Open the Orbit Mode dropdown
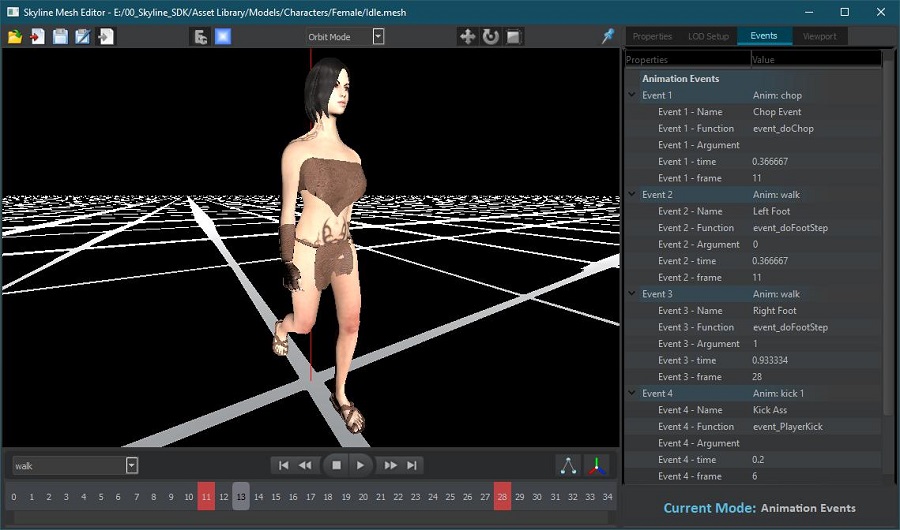The image size is (900, 530). [378, 37]
